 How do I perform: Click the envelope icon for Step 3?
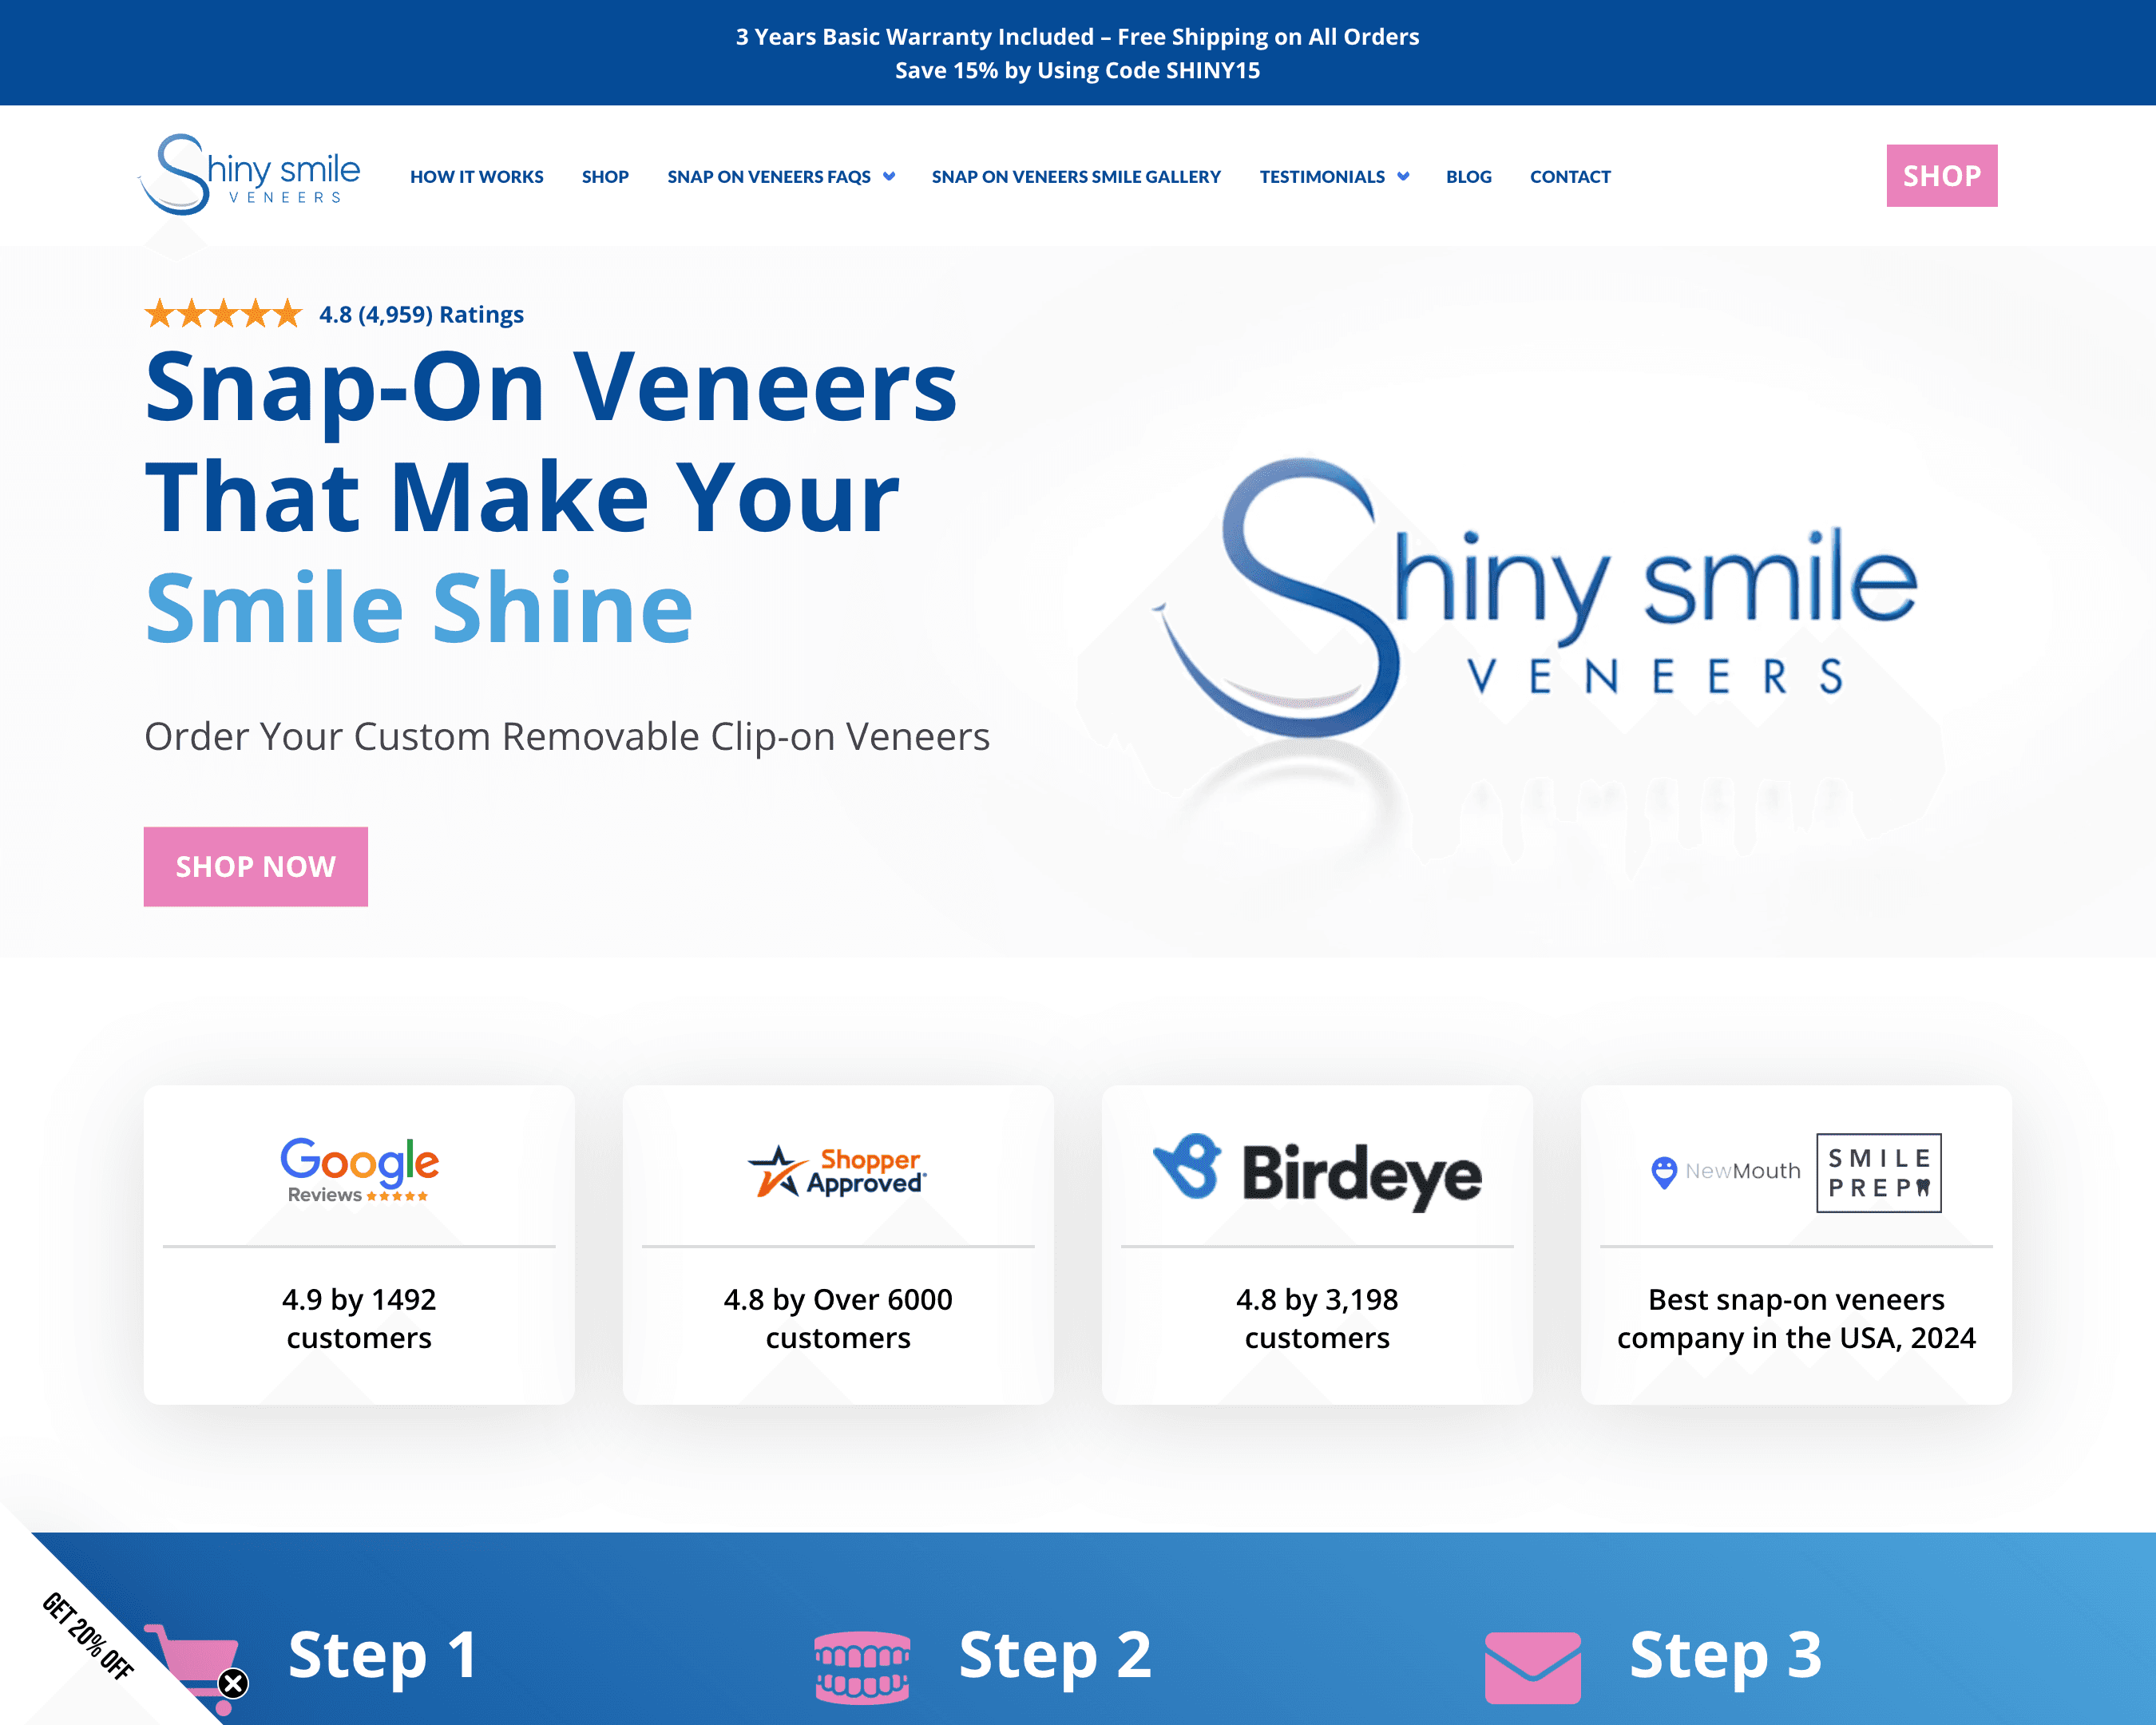point(1533,1667)
